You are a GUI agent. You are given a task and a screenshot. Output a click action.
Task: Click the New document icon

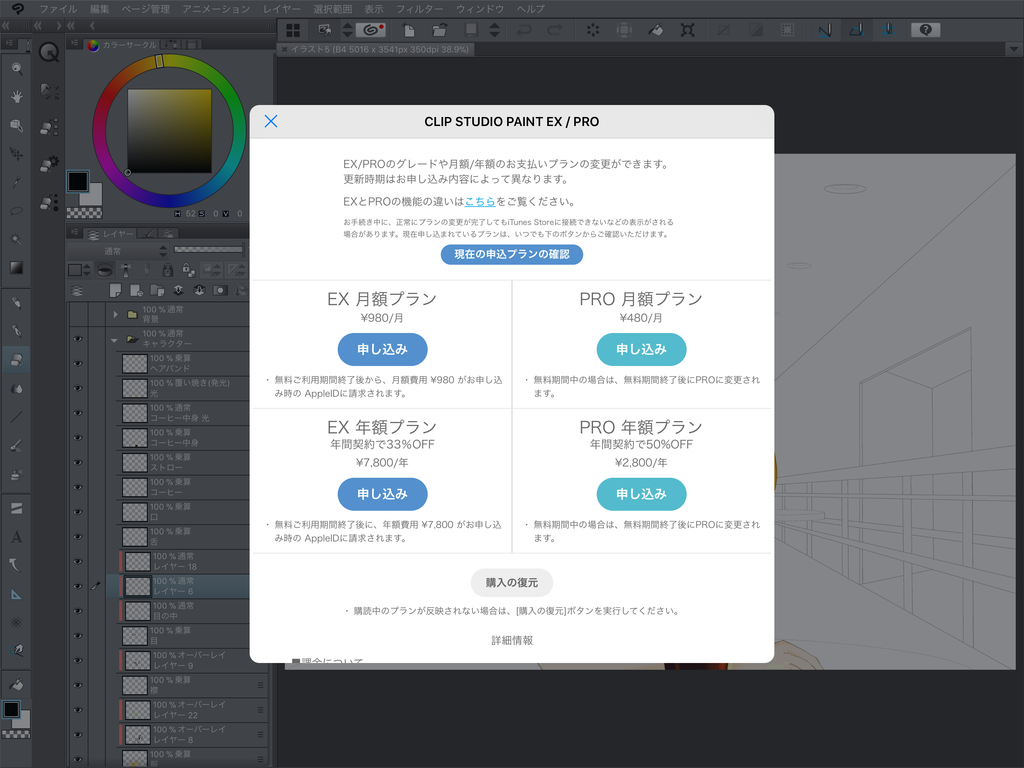(x=409, y=30)
